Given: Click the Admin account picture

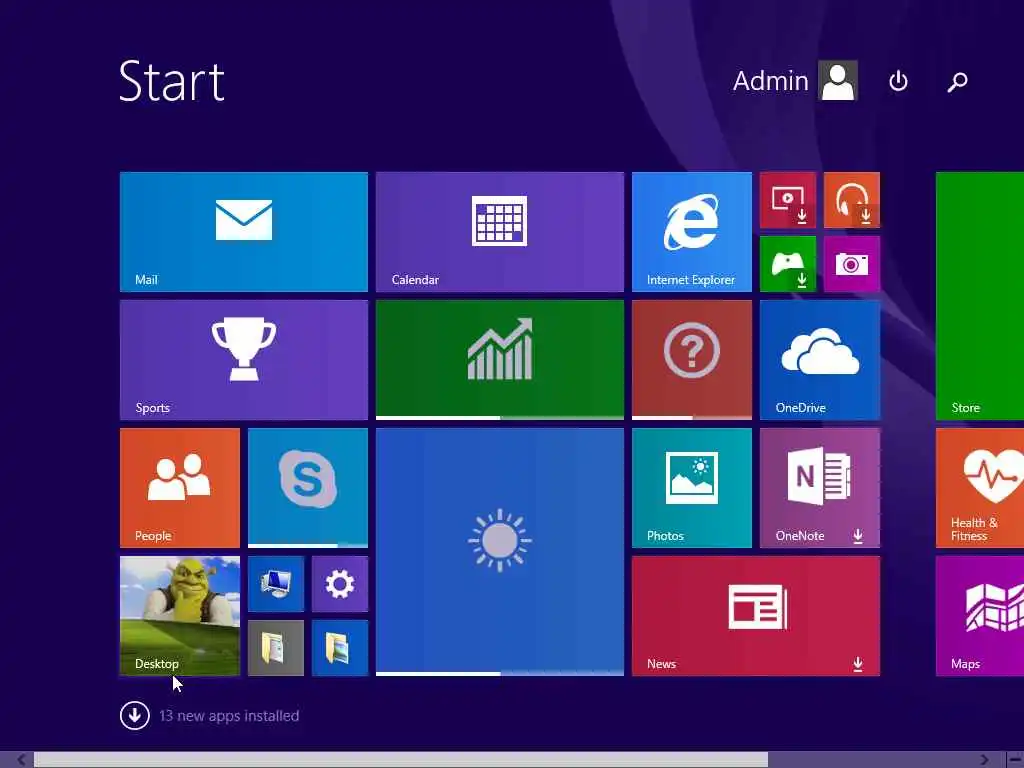Looking at the screenshot, I should (x=838, y=81).
